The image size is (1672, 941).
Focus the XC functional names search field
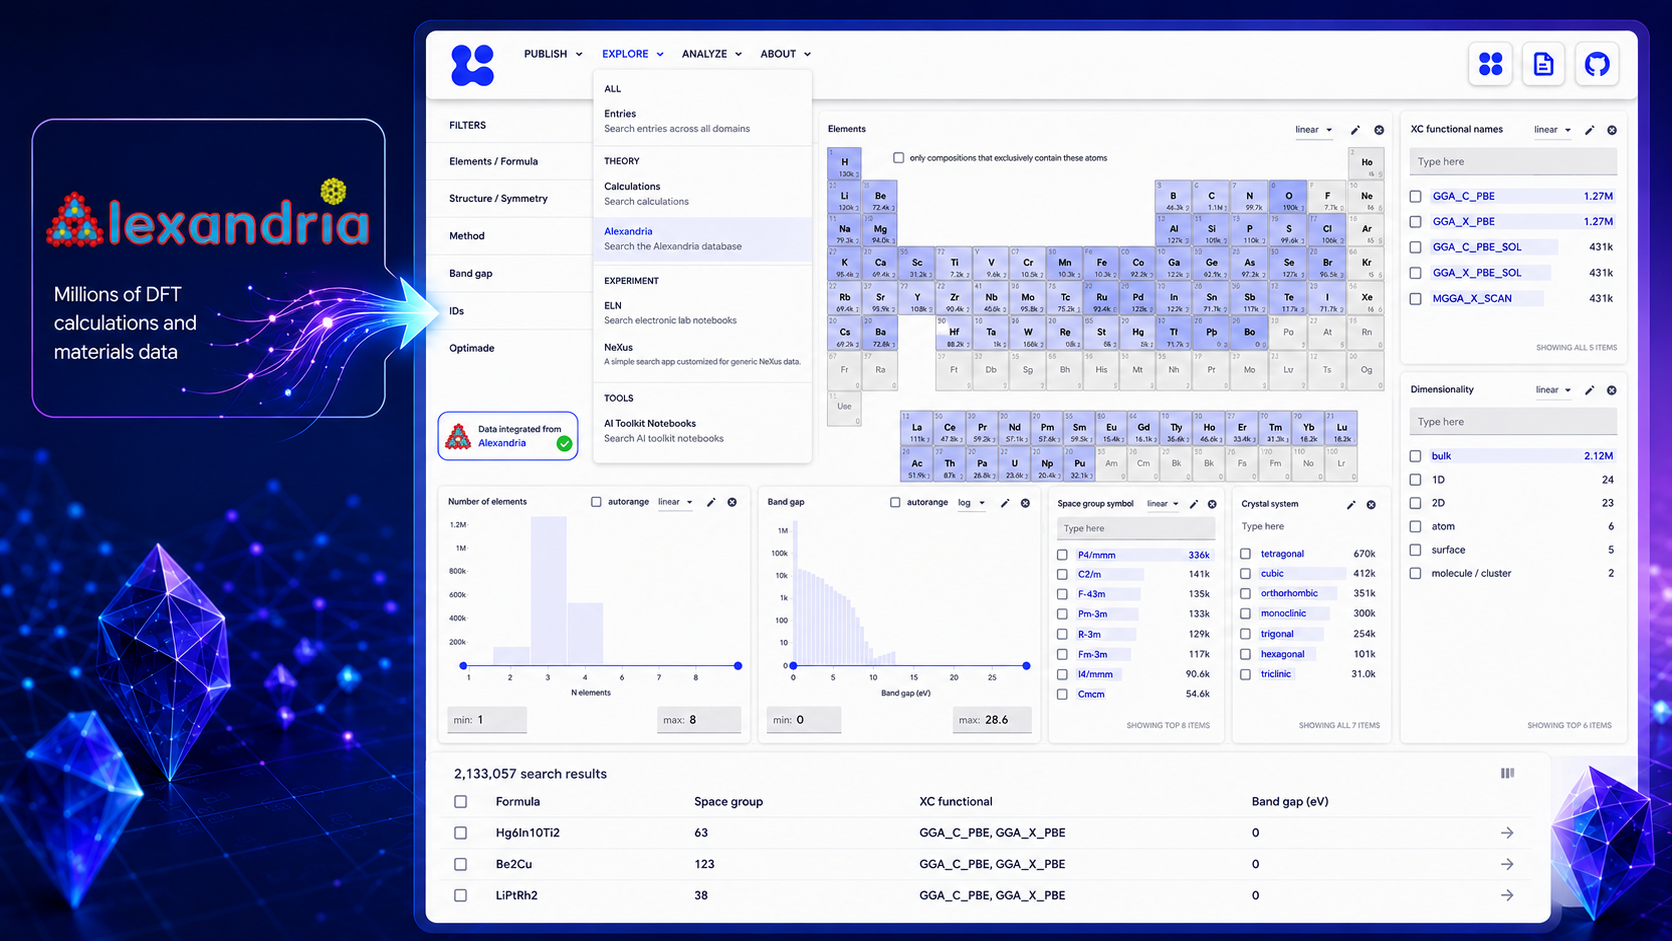[1513, 161]
